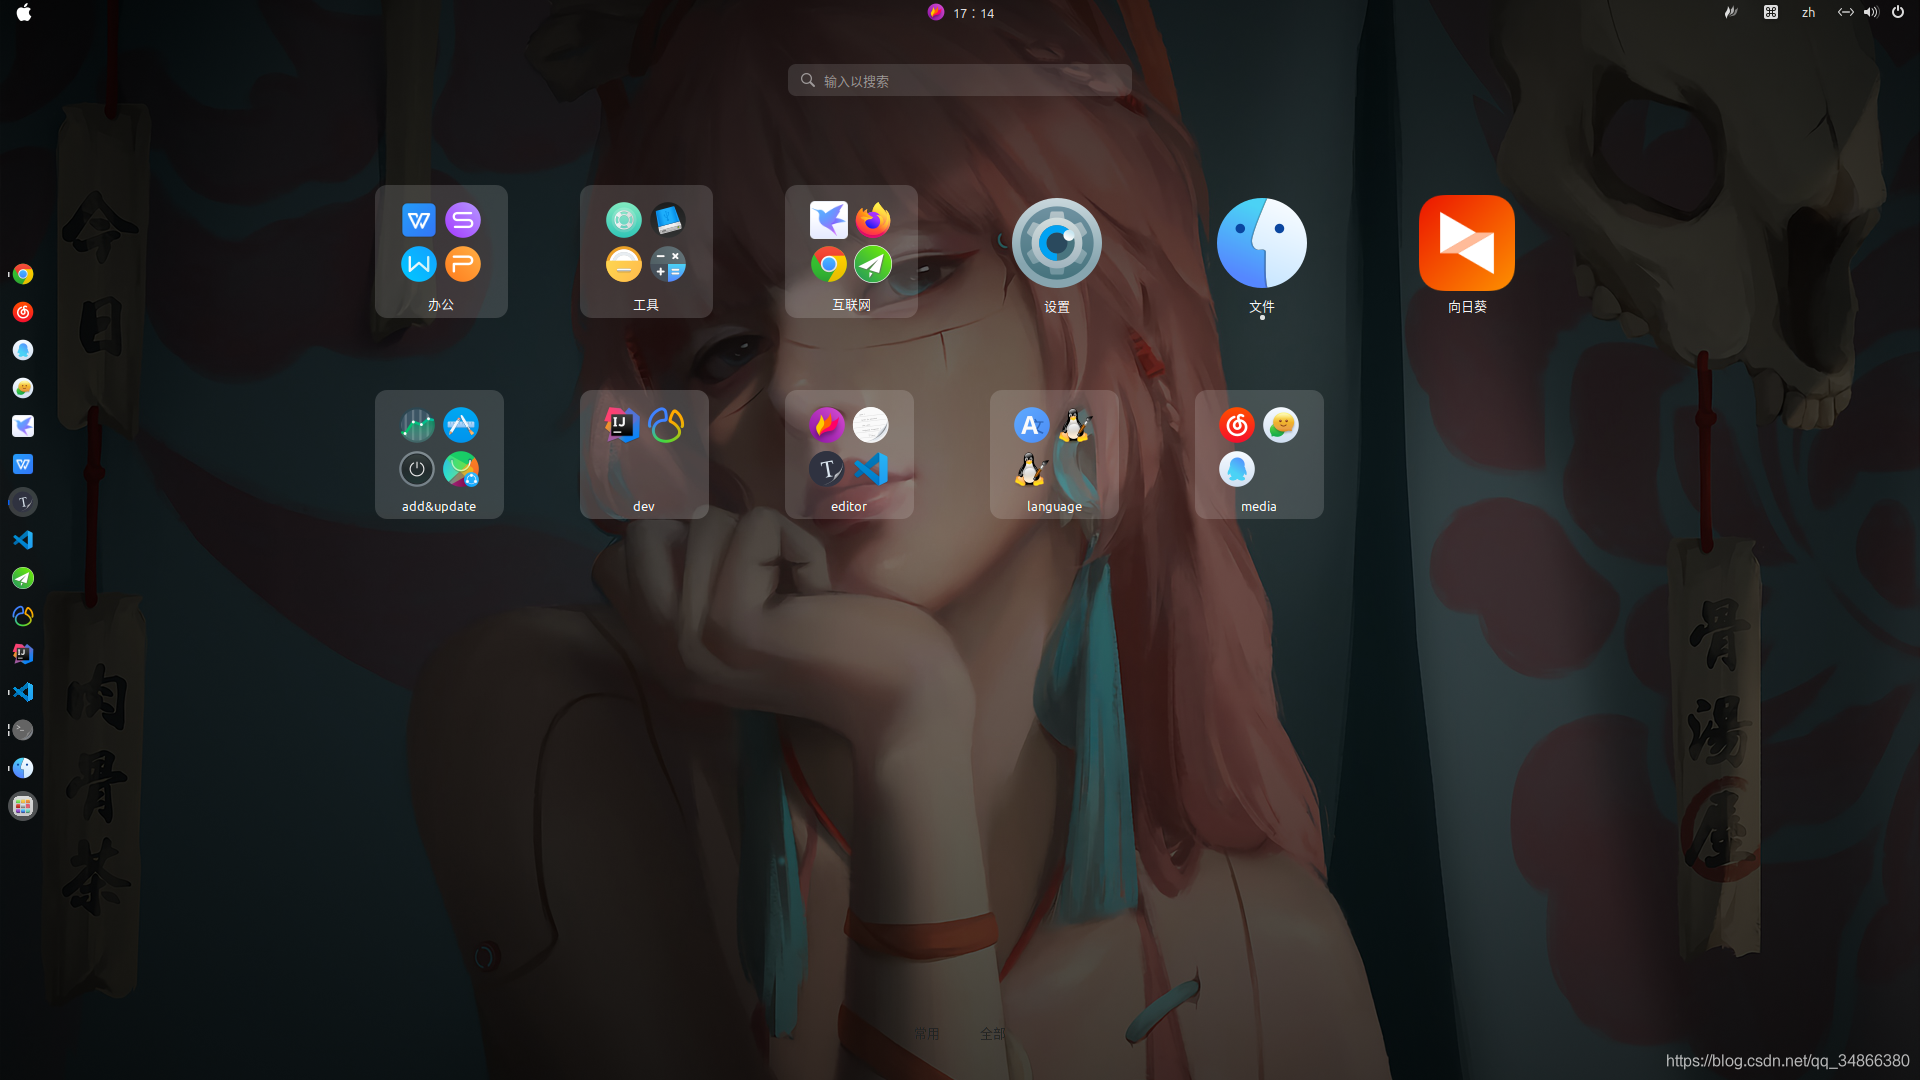The width and height of the screenshot is (1920, 1080).
Task: Click the Chrome icon in the dock
Action: [x=23, y=274]
